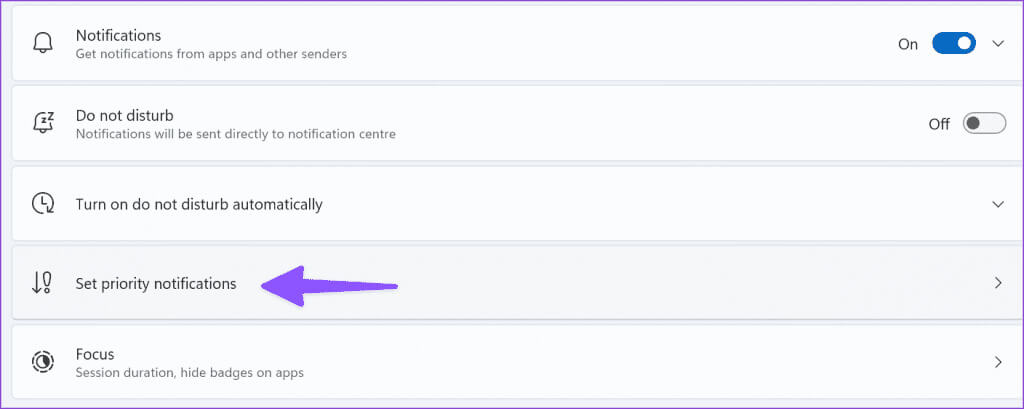Click the Off label beside Do not disturb switch
Viewport: 1024px width, 409px height.
939,124
